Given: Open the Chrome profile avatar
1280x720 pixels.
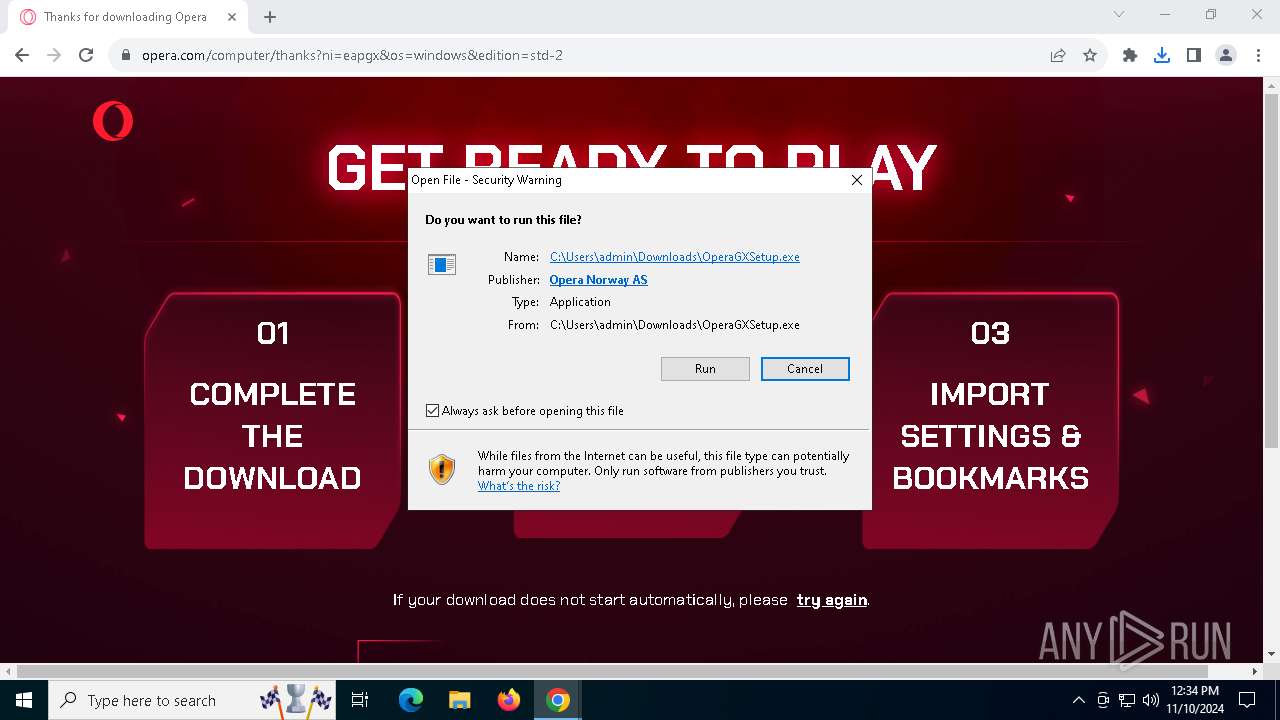Looking at the screenshot, I should 1226,55.
